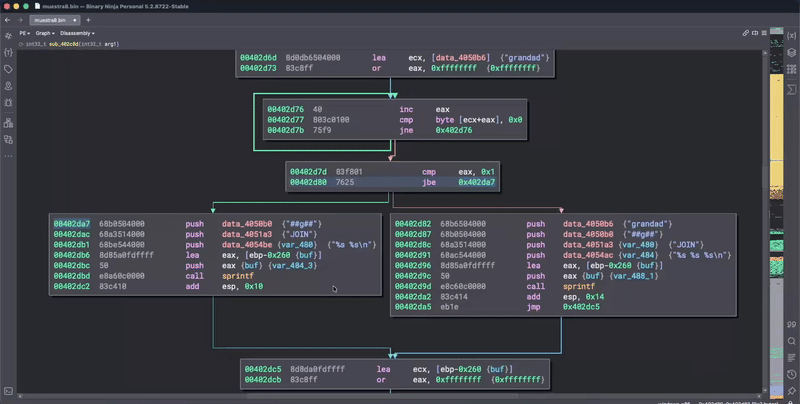
Task: Open the Graph view type dropdown
Action: (x=43, y=33)
